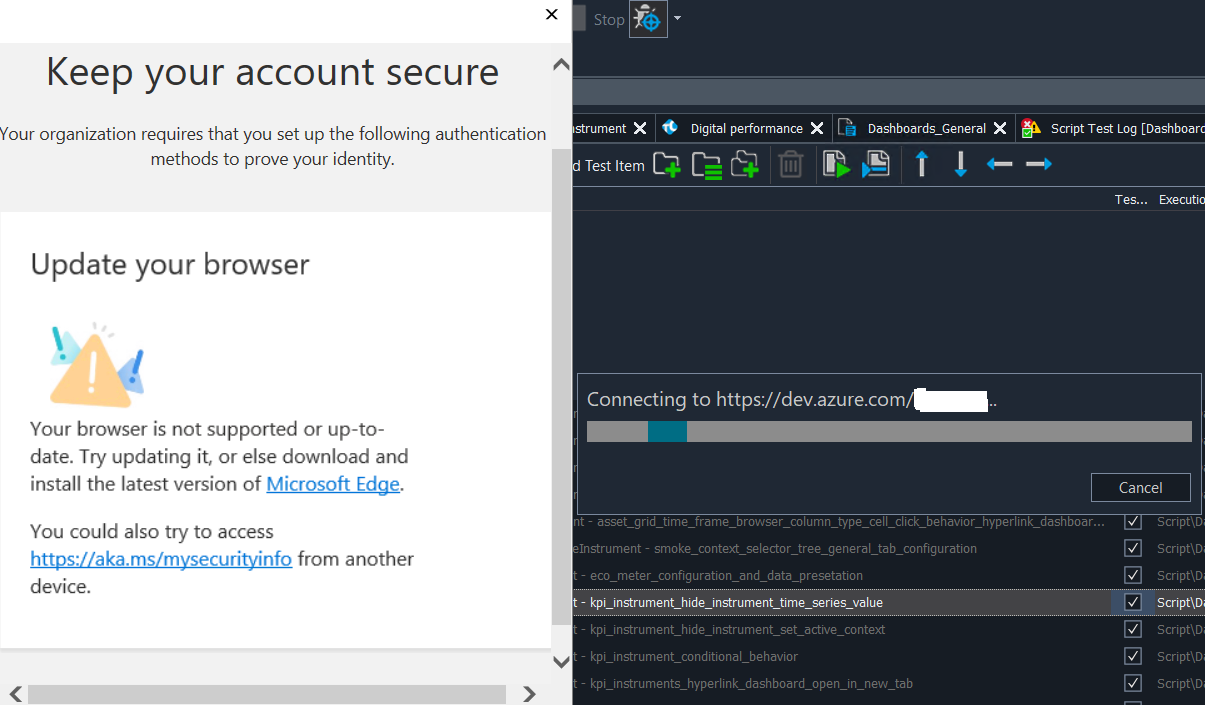This screenshot has width=1205, height=705.
Task: Click the dialog's up scroll chevron
Action: pos(561,63)
